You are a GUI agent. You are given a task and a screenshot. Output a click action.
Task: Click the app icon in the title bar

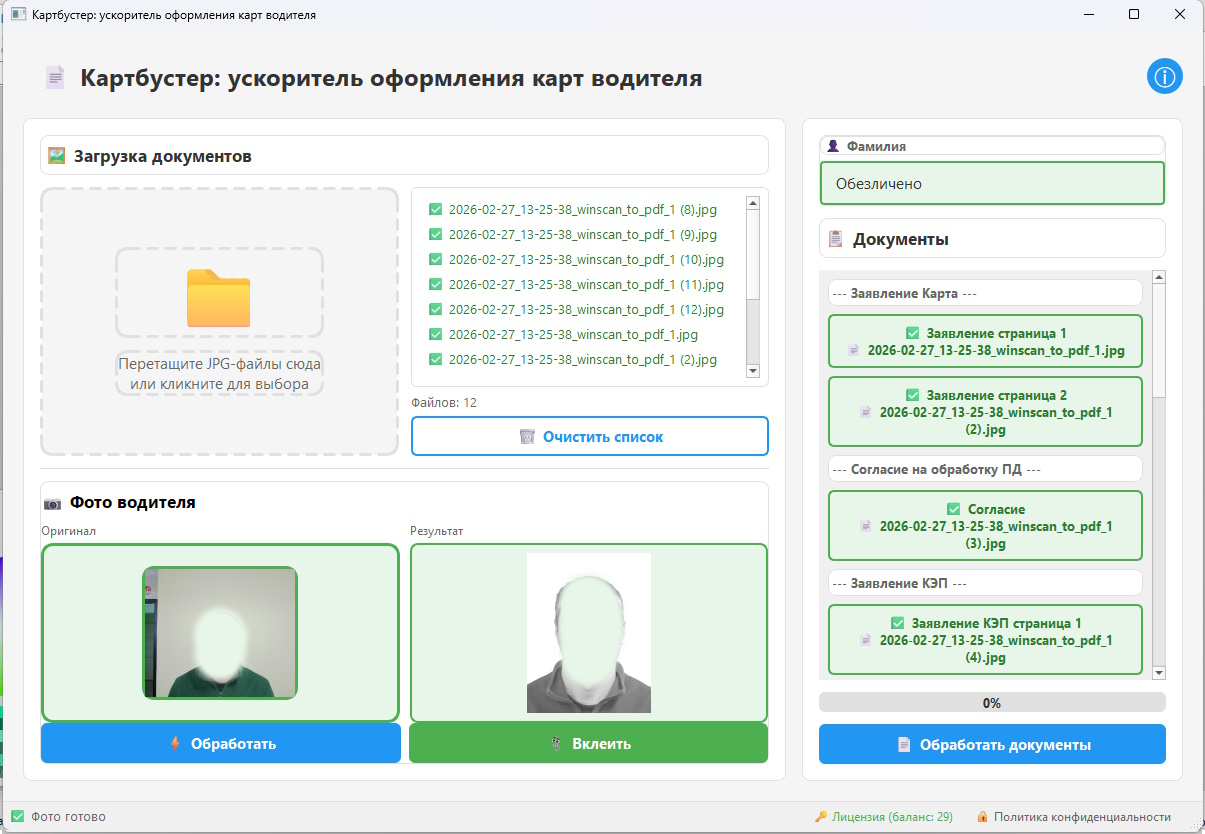pyautogui.click(x=17, y=15)
